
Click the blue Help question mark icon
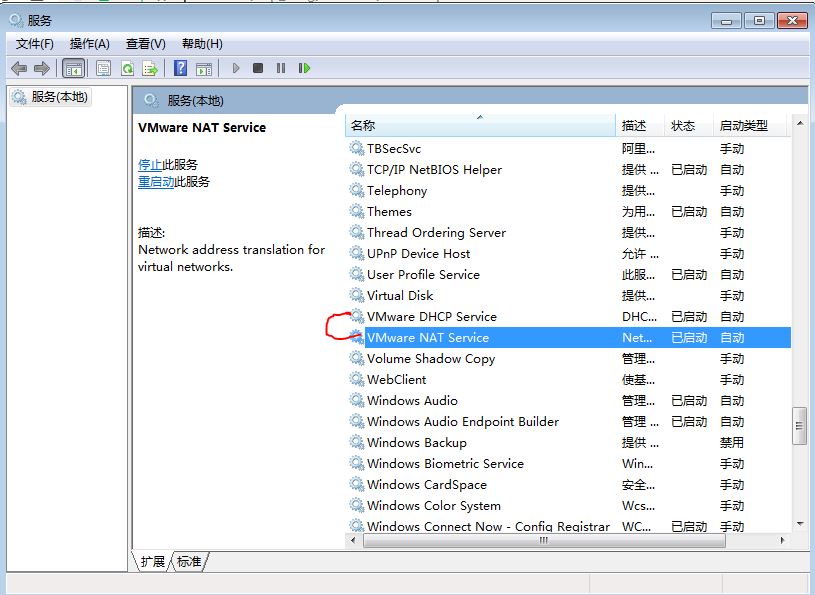180,68
